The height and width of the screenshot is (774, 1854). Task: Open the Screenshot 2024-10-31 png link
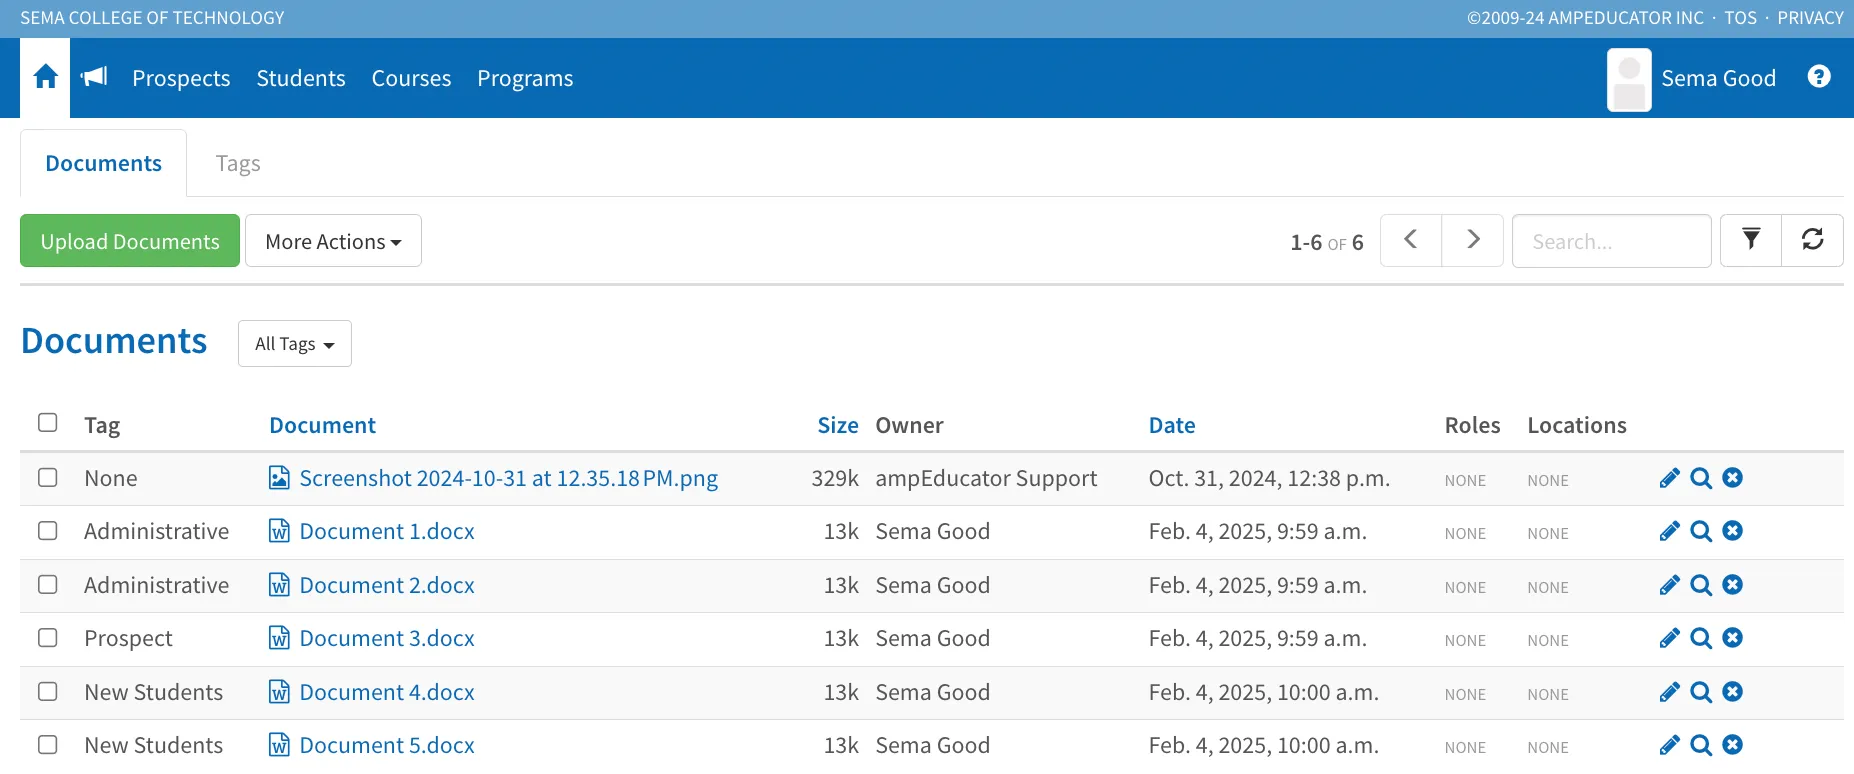[x=508, y=478]
